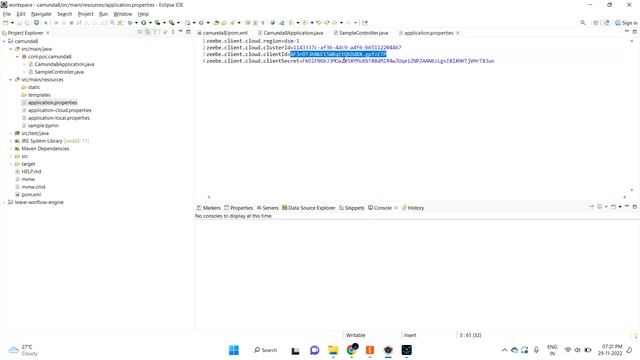The height and width of the screenshot is (360, 640).
Task: Open the Window menu
Action: click(x=122, y=14)
